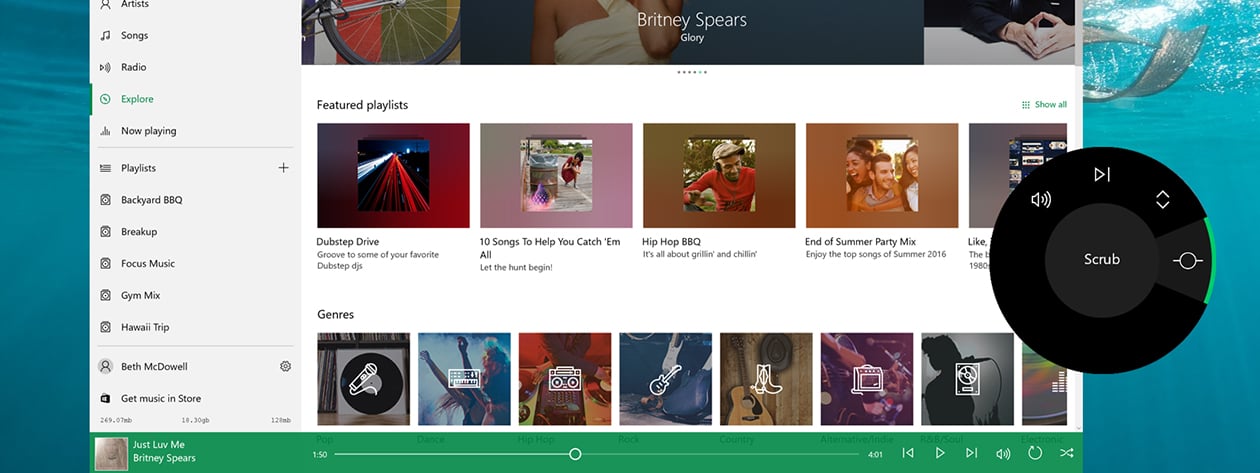Screen dimensions: 1260x473
Task: Choose next track in radial menu
Action: [1102, 175]
